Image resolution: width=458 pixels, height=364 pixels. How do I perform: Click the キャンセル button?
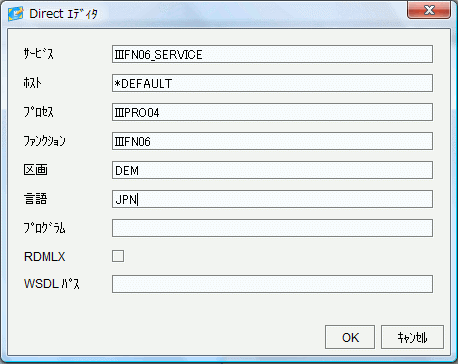click(412, 337)
